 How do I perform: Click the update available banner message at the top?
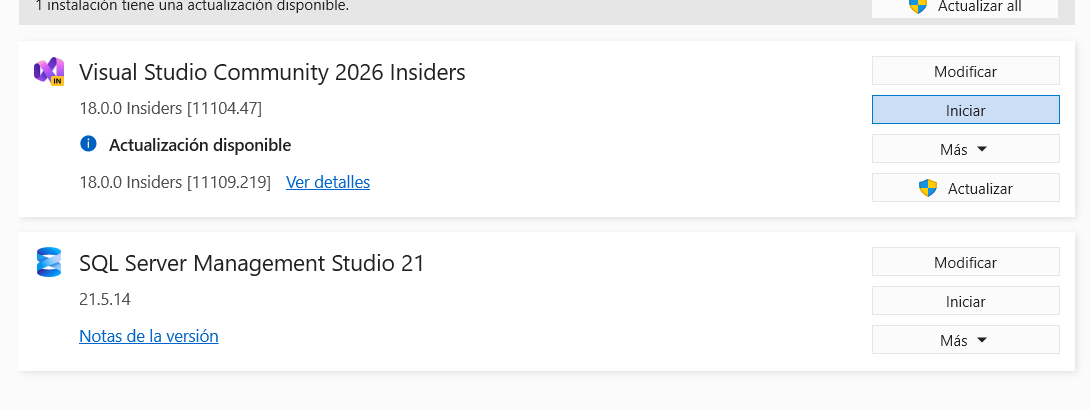[x=192, y=6]
